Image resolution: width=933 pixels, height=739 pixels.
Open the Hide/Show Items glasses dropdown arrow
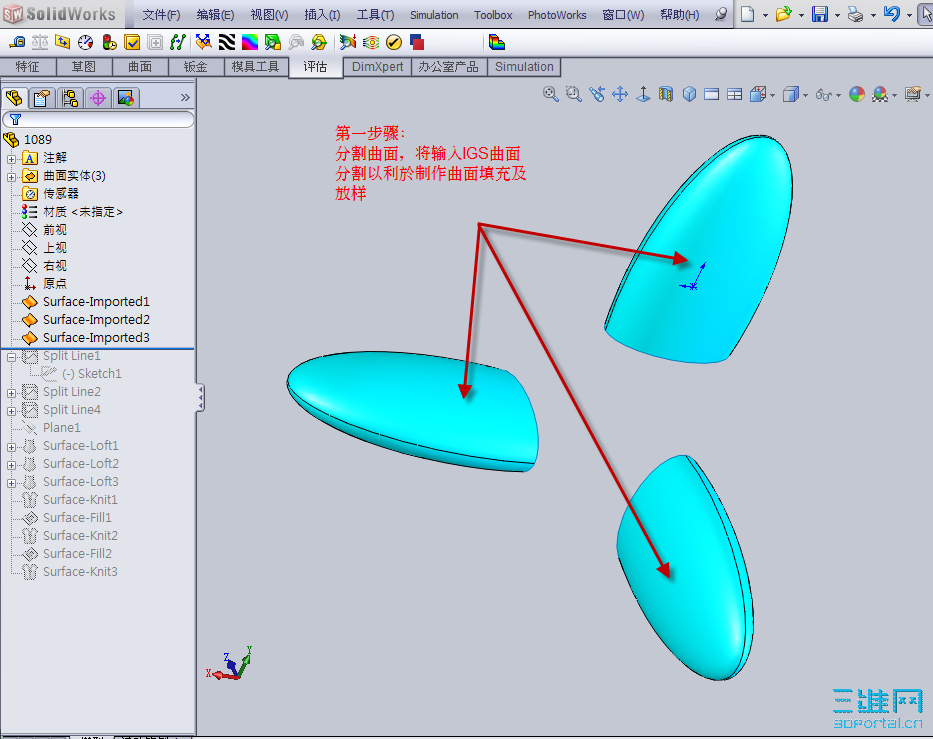(838, 95)
